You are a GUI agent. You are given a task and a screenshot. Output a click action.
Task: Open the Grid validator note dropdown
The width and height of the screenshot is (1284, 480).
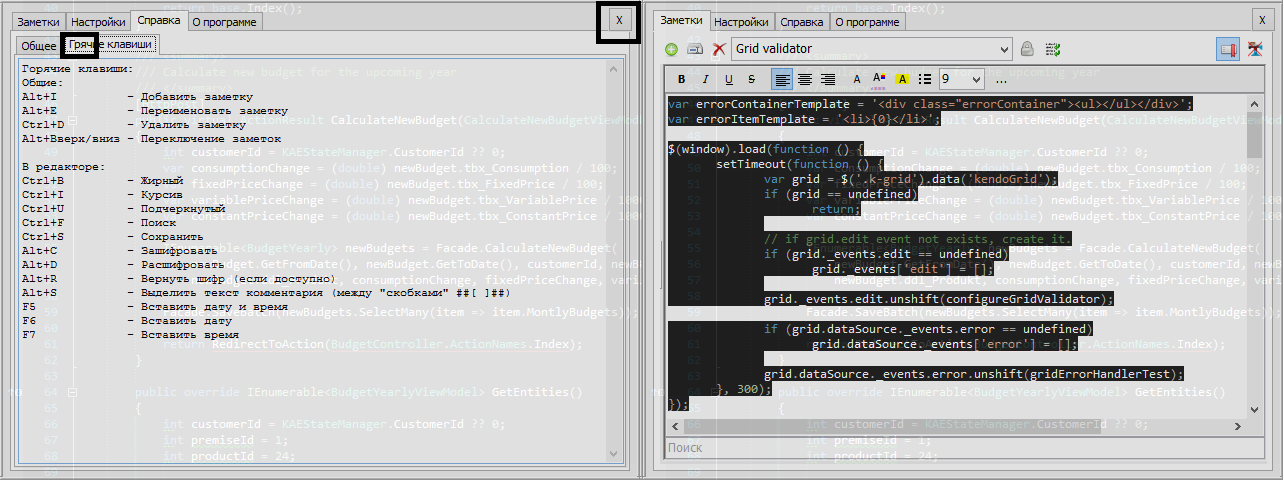point(872,48)
